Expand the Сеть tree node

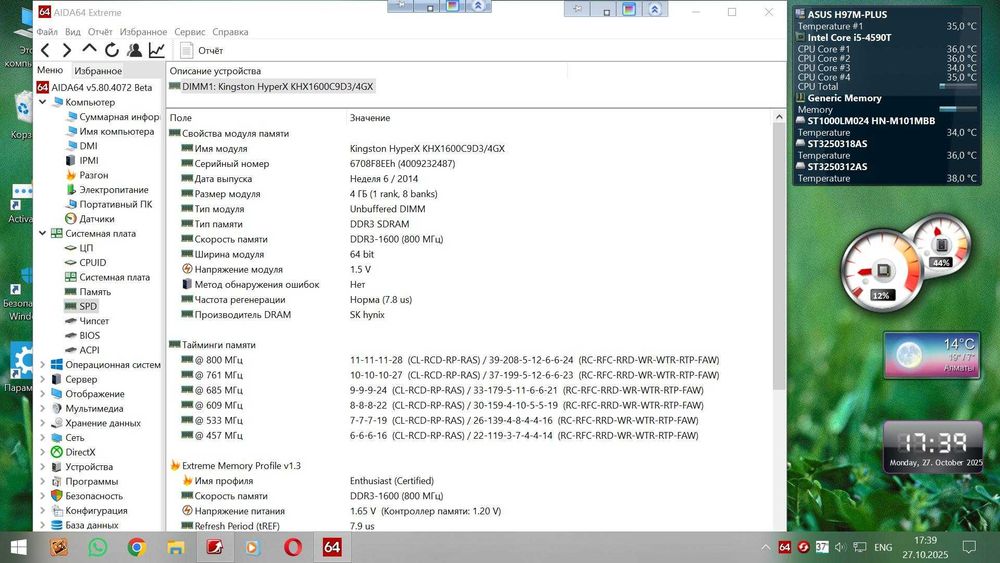point(43,438)
